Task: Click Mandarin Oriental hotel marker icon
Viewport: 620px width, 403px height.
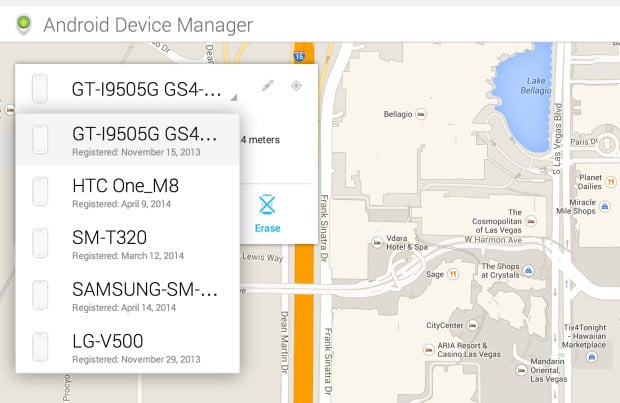Action: pyautogui.click(x=522, y=370)
